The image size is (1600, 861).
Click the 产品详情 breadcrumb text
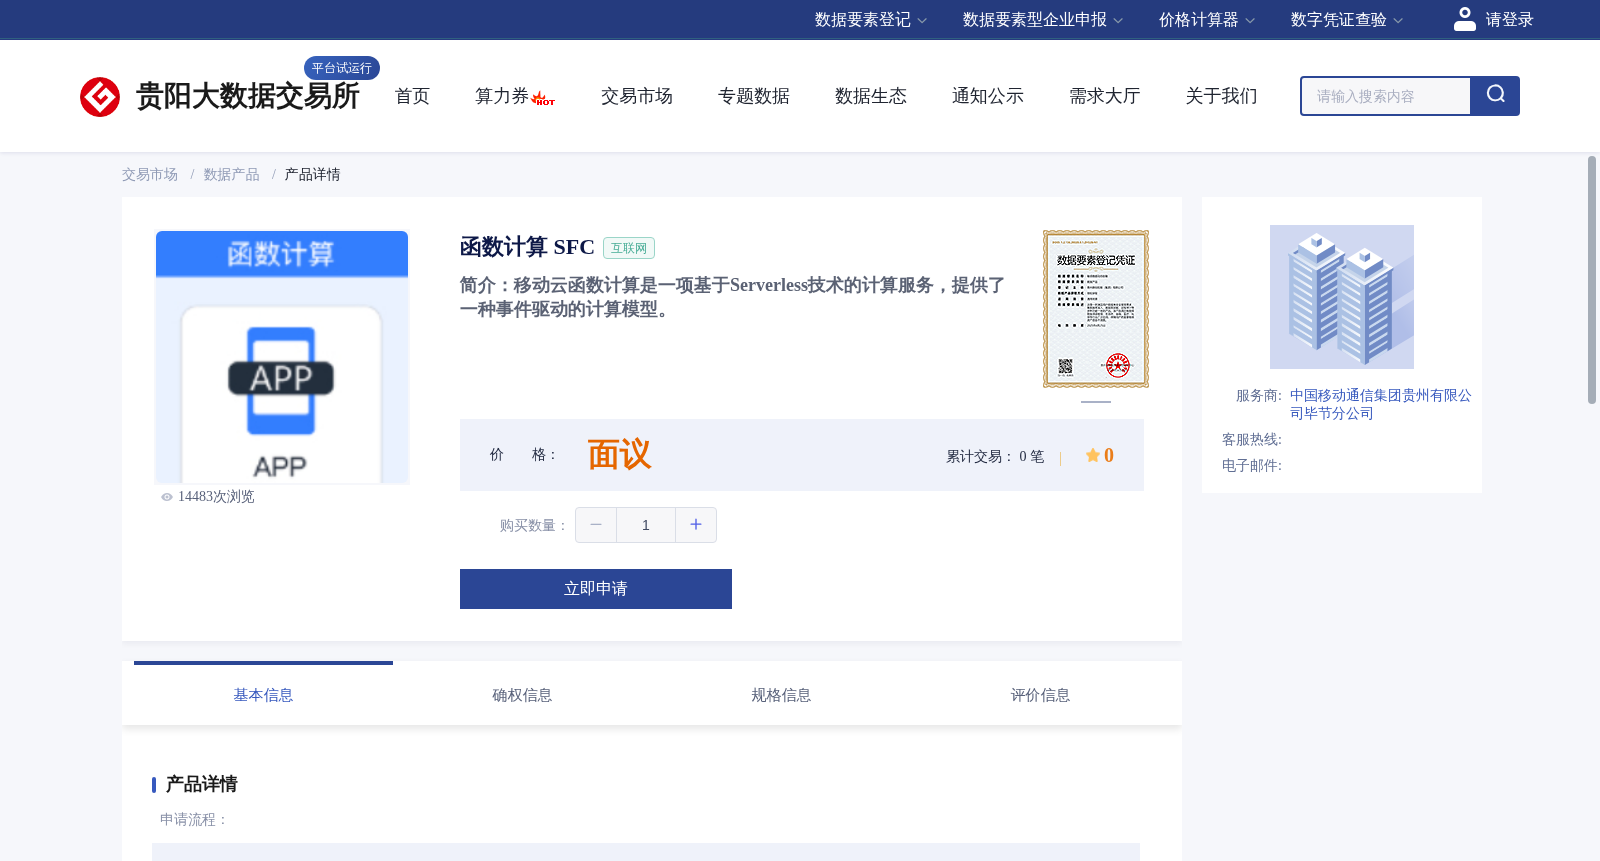(313, 175)
